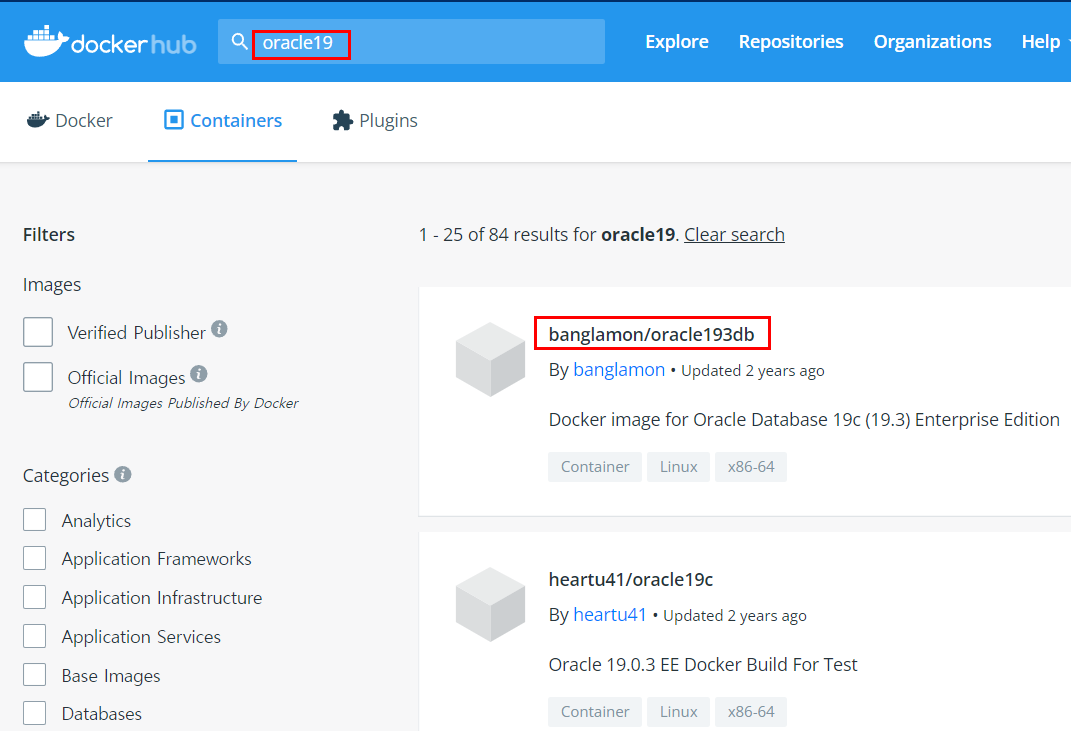Check the Databases category checkbox
The width and height of the screenshot is (1071, 731).
click(34, 713)
